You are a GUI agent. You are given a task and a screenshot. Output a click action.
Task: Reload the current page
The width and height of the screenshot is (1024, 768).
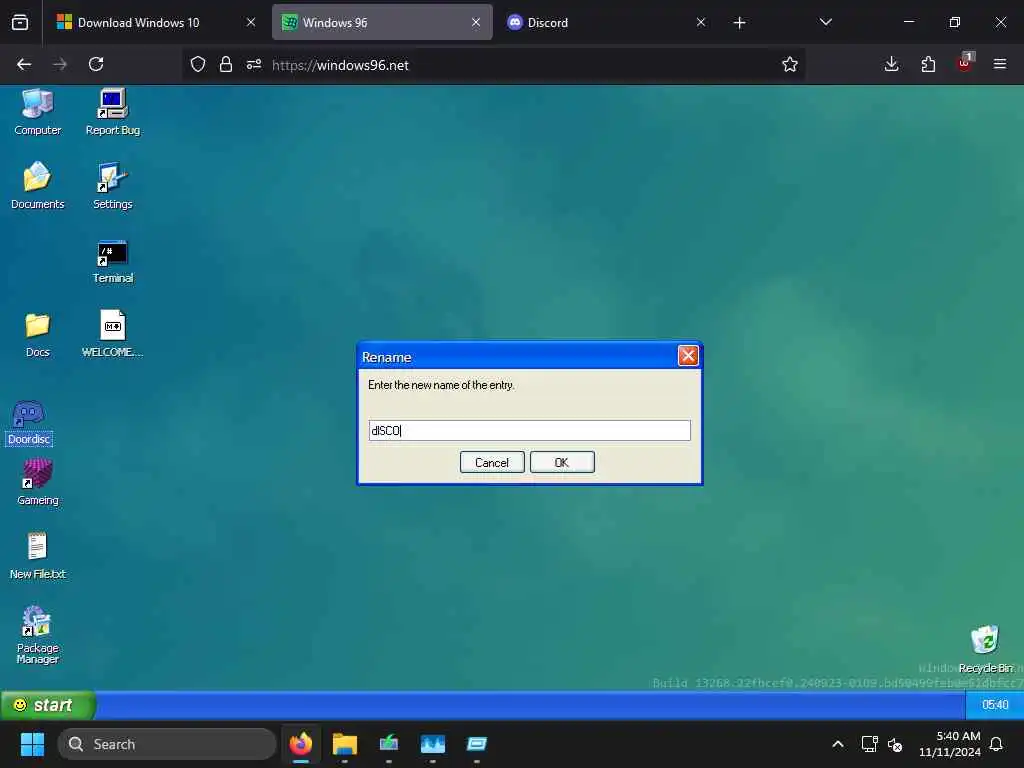tap(96, 64)
